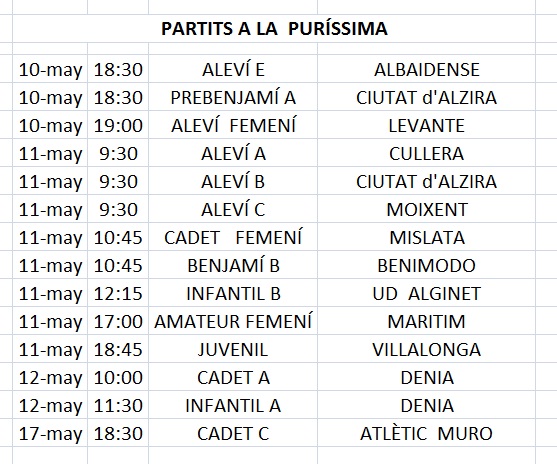Select the AMATEUR FEMENÍ cell
This screenshot has height=464, width=557.
[x=233, y=322]
